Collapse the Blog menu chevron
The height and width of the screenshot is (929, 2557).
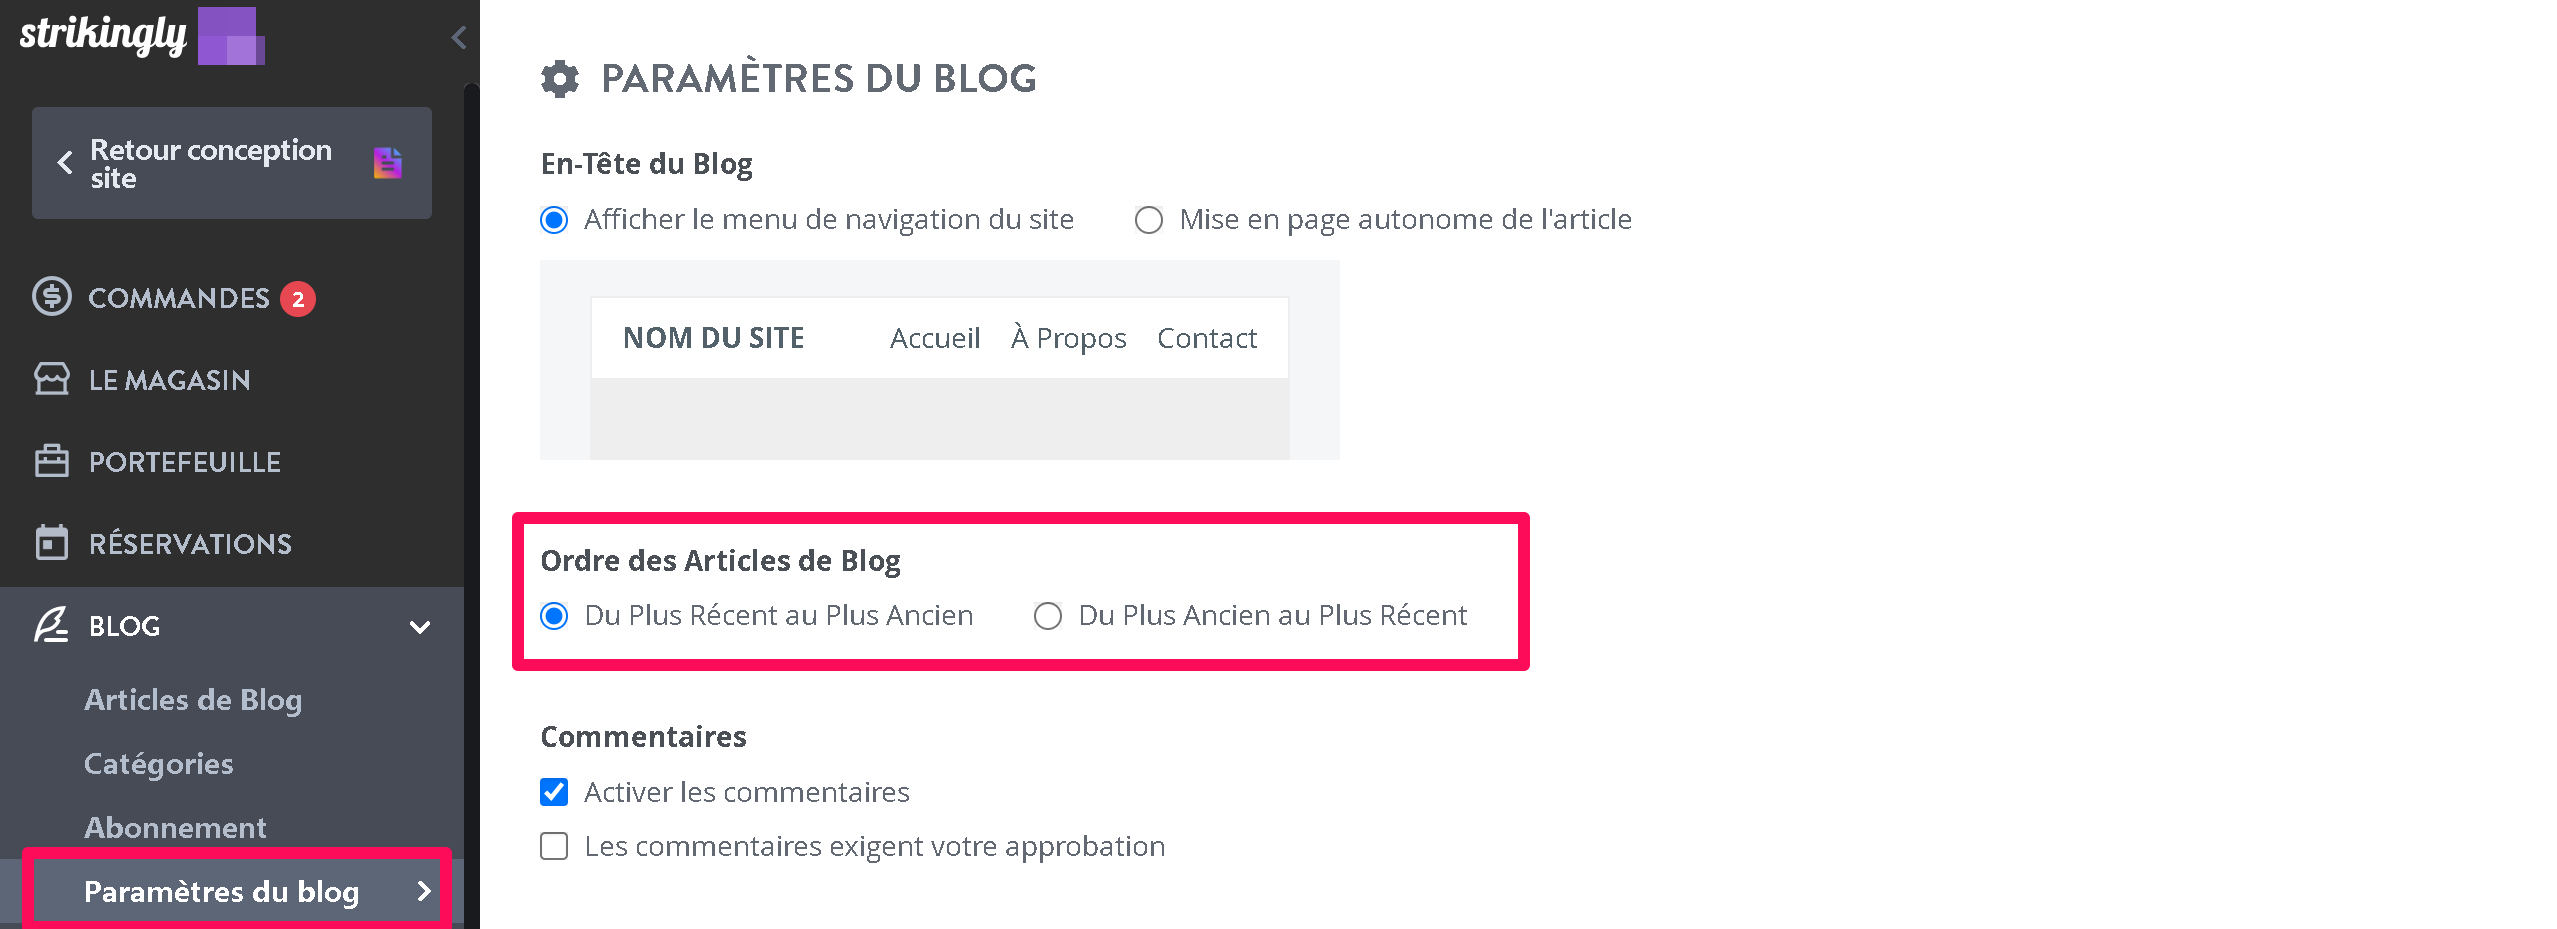[x=420, y=627]
